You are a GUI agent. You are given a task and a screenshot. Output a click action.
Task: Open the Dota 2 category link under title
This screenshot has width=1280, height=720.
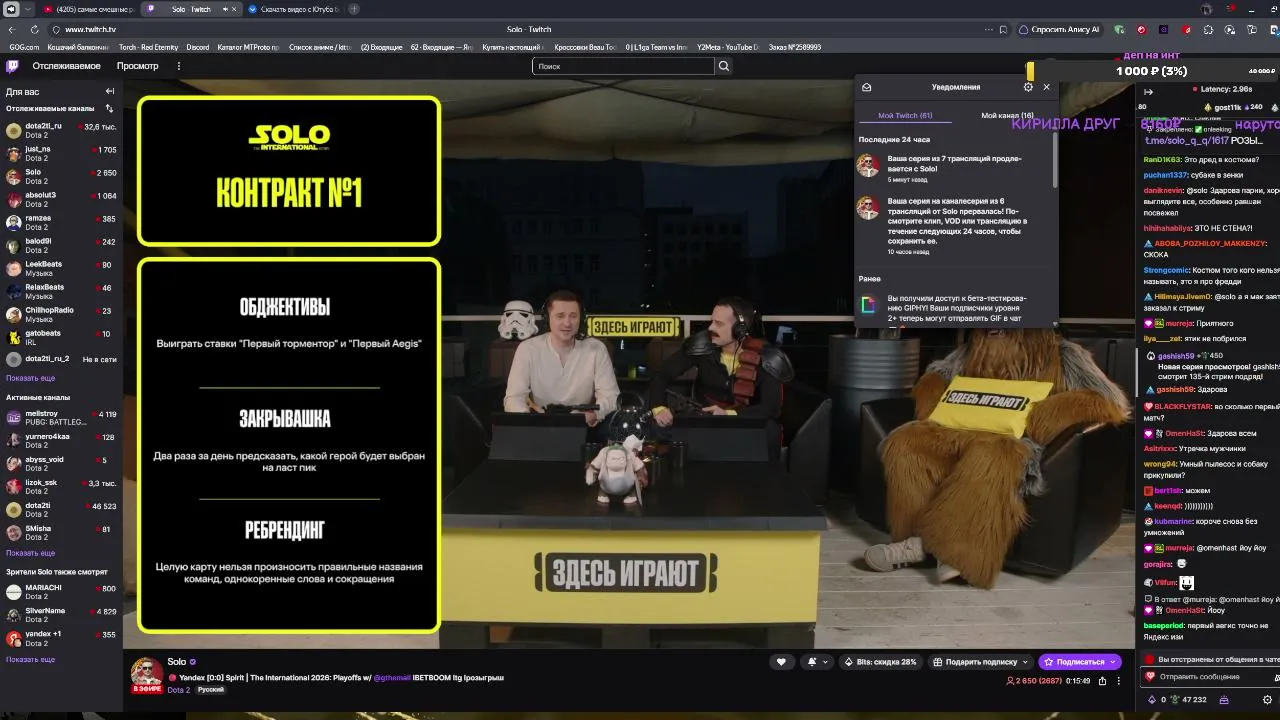tap(178, 690)
